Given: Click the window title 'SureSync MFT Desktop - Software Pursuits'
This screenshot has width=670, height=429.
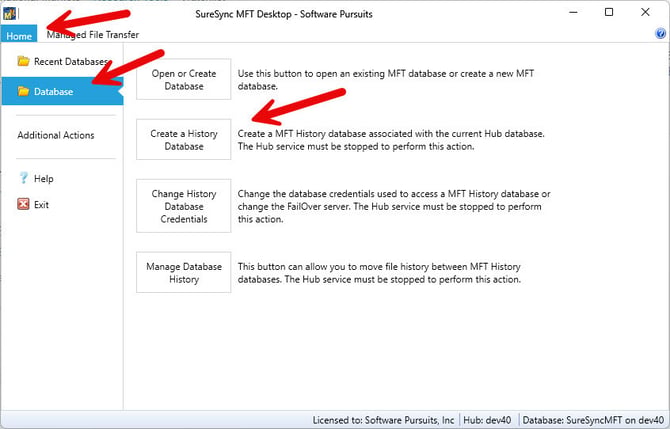Looking at the screenshot, I should pos(284,14).
